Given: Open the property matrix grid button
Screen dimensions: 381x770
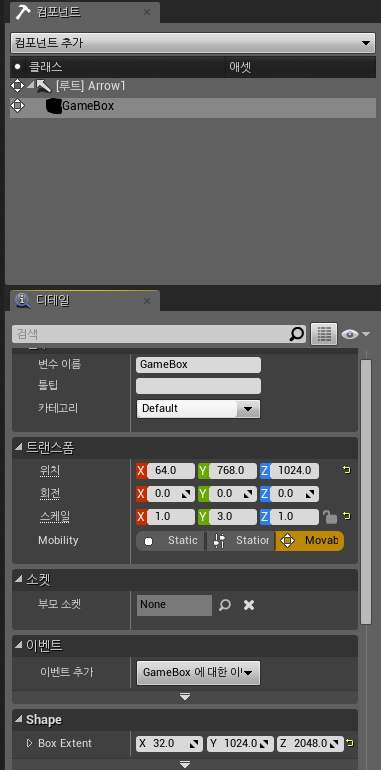Looking at the screenshot, I should click(x=324, y=334).
